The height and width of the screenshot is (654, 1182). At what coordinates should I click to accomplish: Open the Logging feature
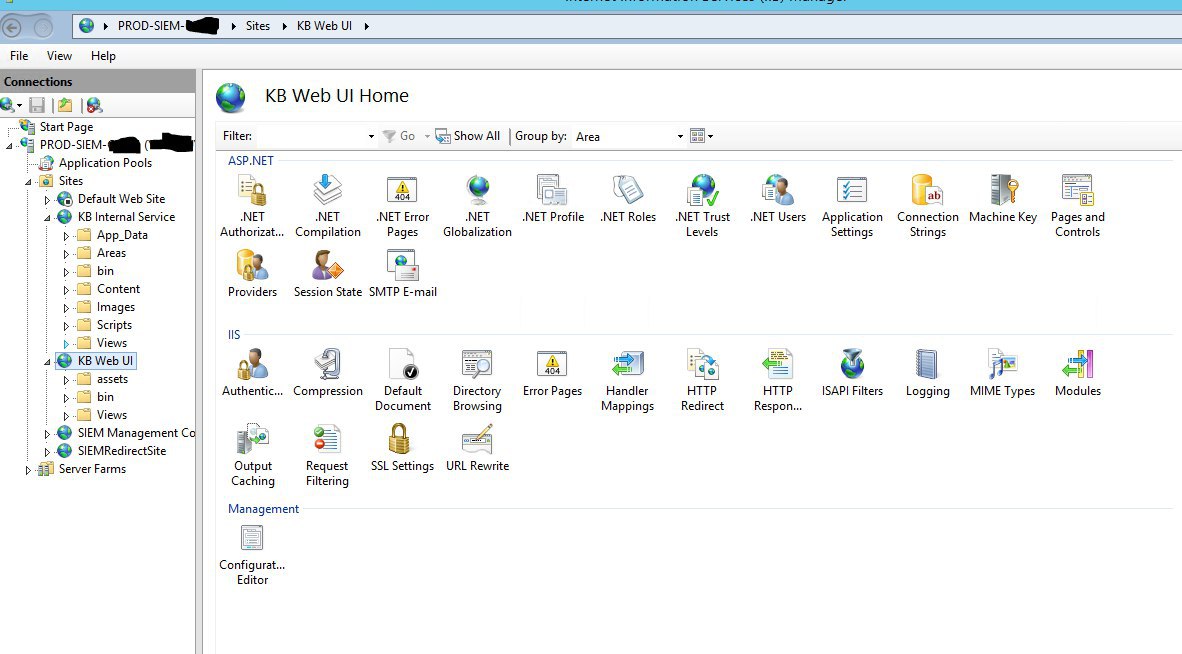tap(927, 373)
